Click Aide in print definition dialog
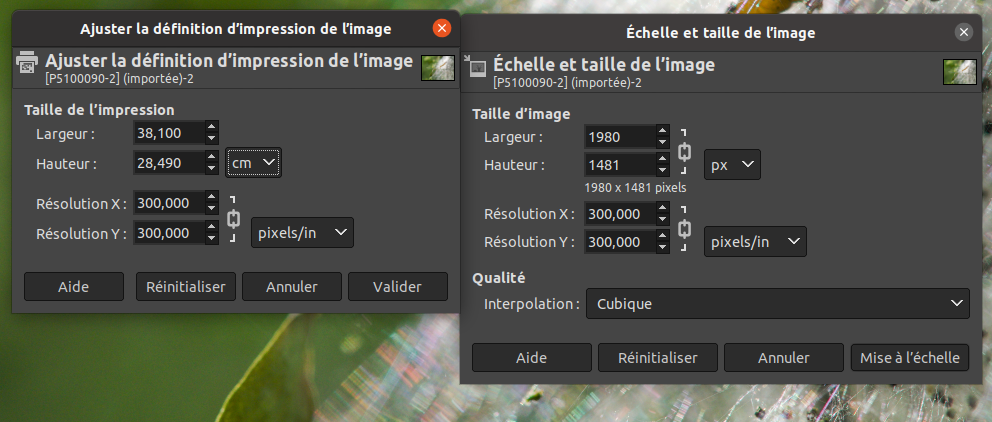Image resolution: width=992 pixels, height=422 pixels. coord(74,287)
